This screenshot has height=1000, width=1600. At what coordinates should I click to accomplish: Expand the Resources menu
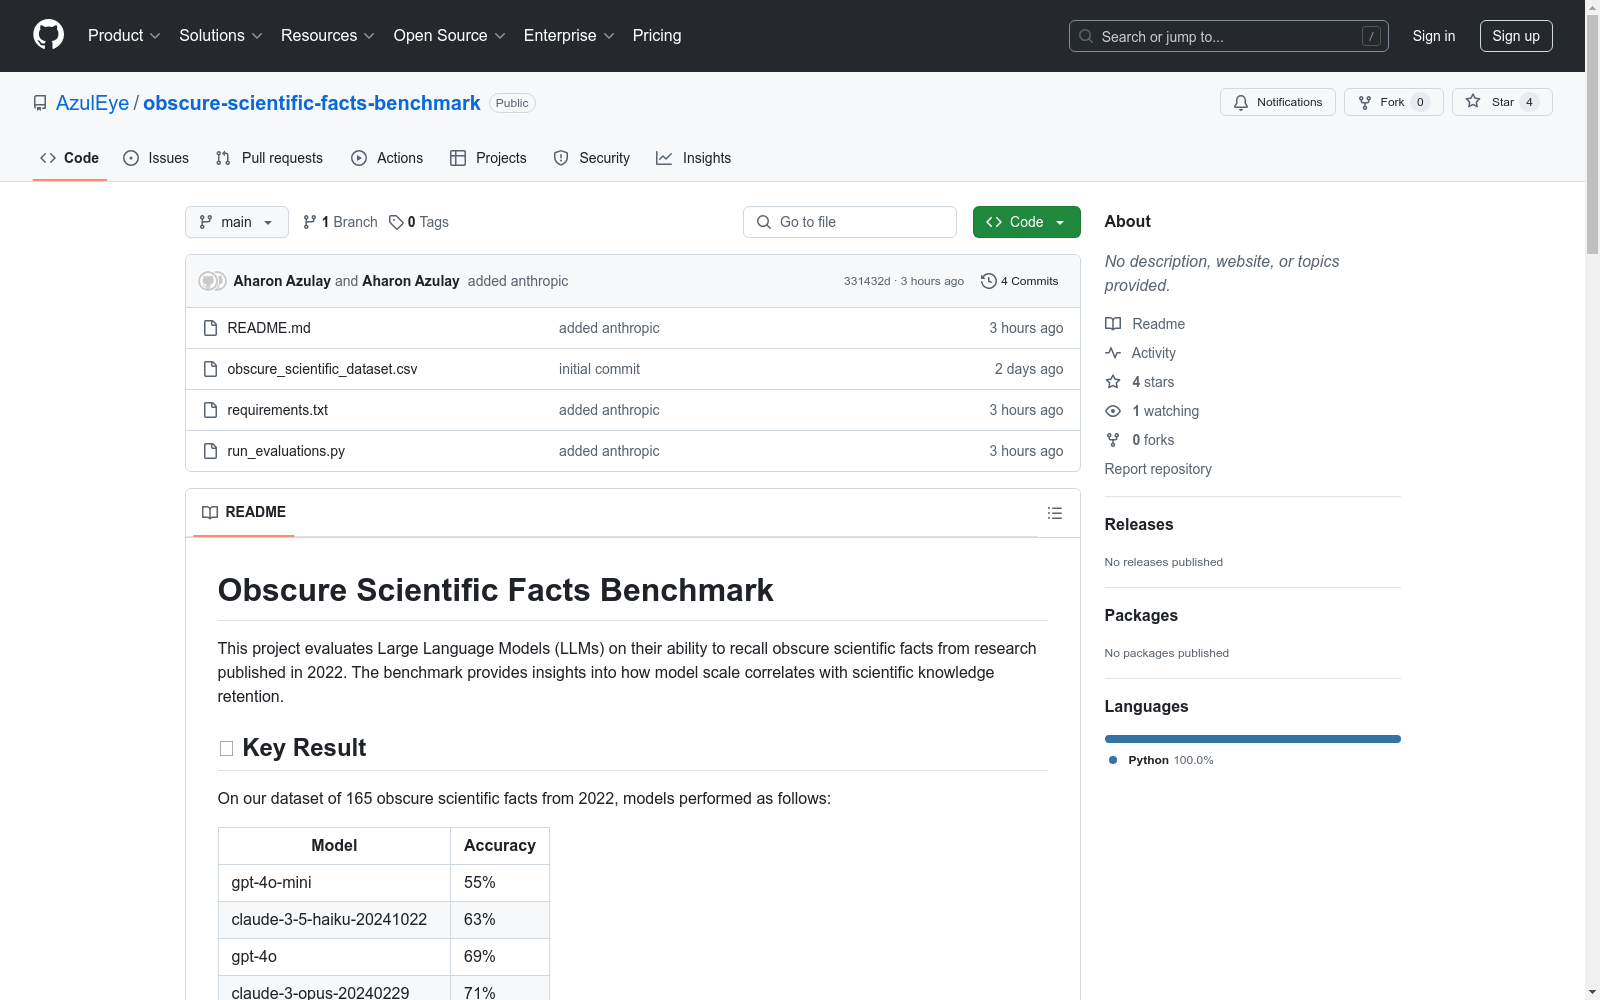328,36
